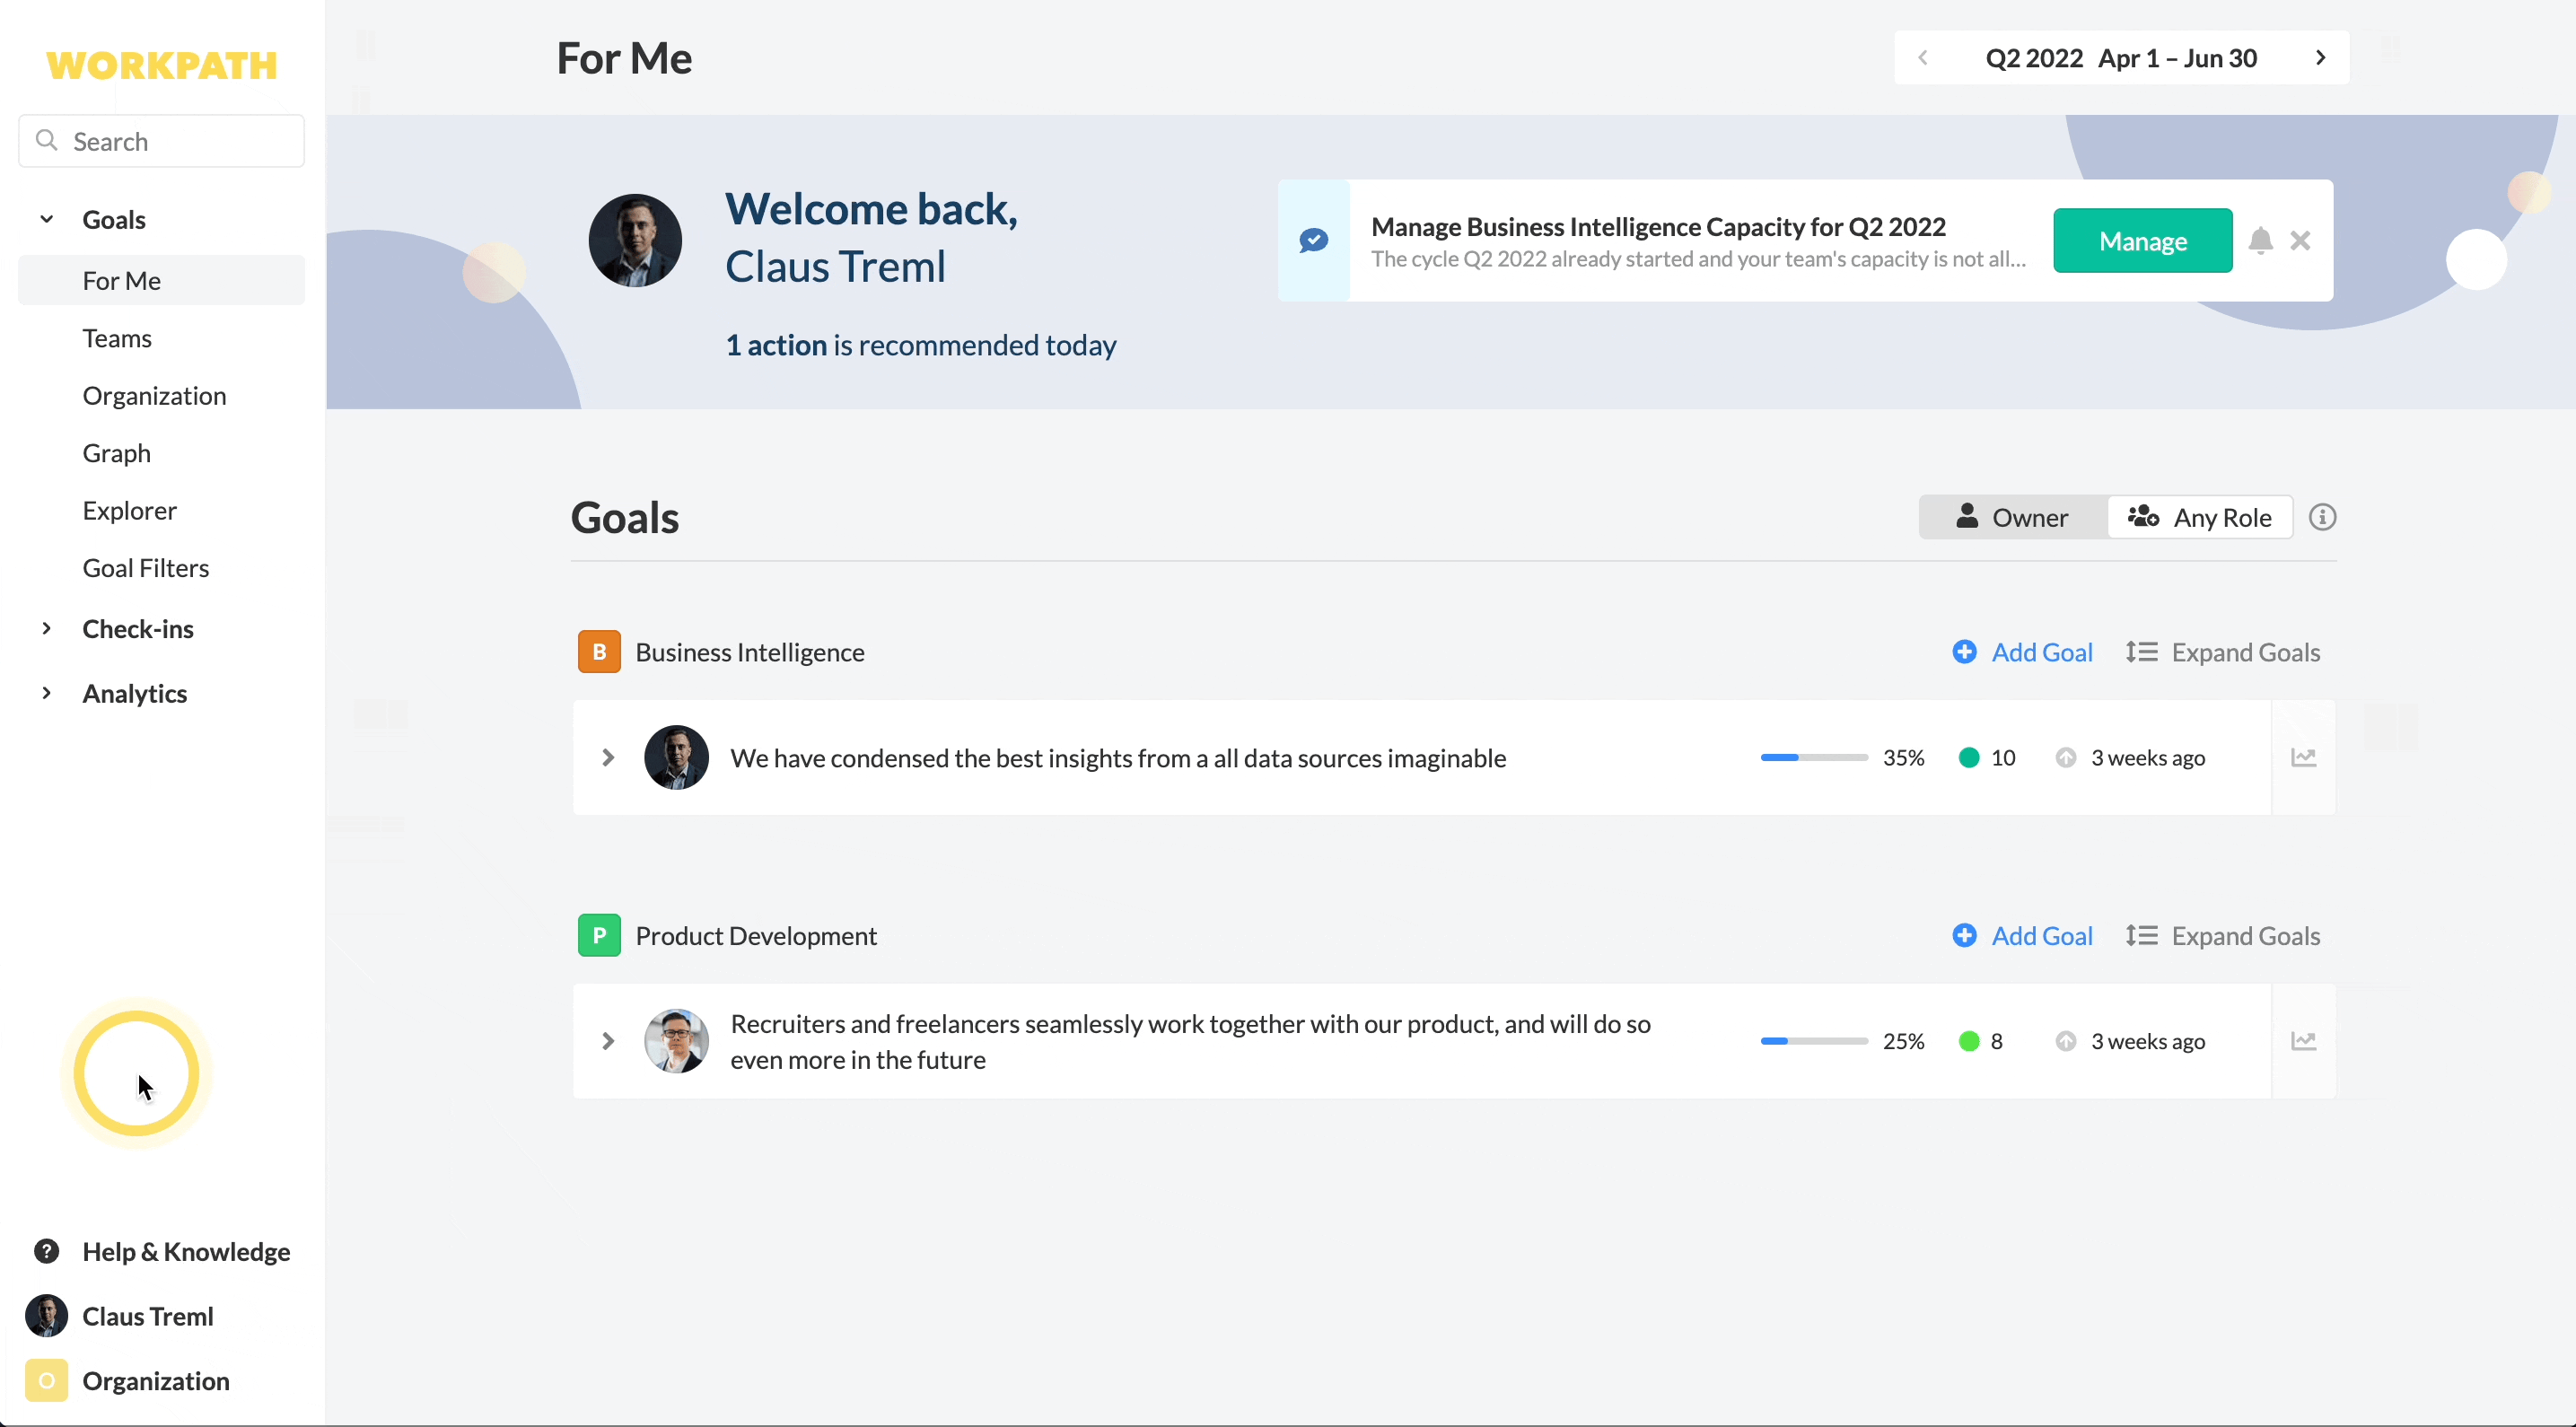Image resolution: width=2576 pixels, height=1427 pixels.
Task: Click the last-update icon on 35% goal
Action: (2066, 757)
